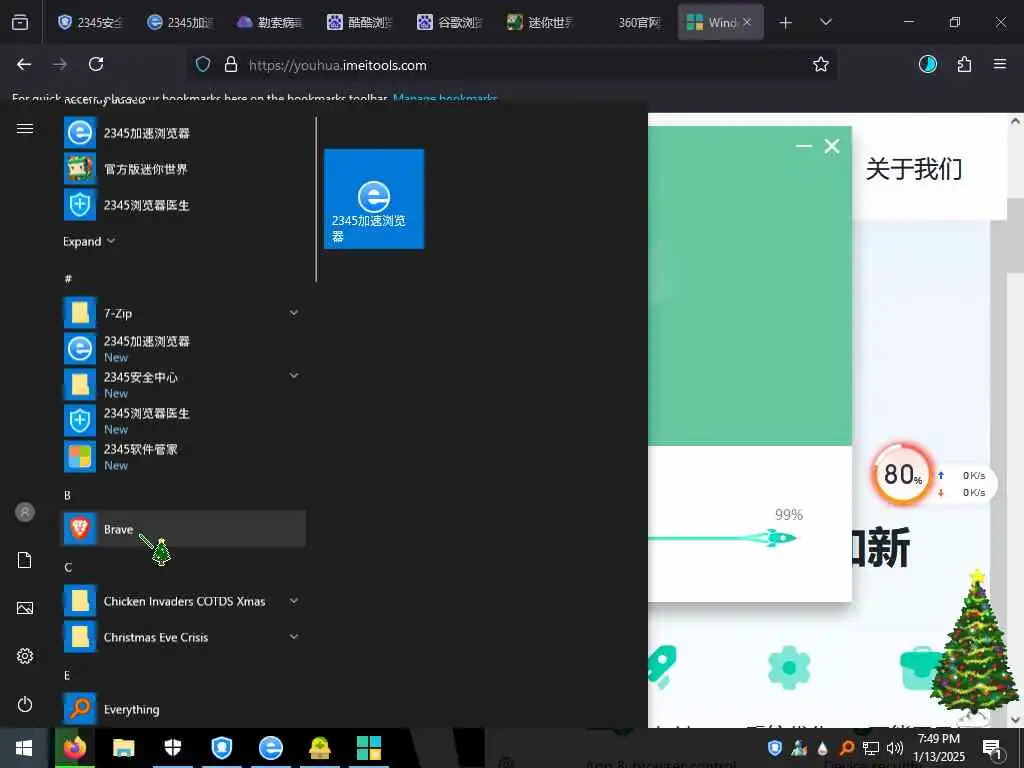Minimize the green installer dialog
This screenshot has width=1024, height=768.
tap(804, 146)
